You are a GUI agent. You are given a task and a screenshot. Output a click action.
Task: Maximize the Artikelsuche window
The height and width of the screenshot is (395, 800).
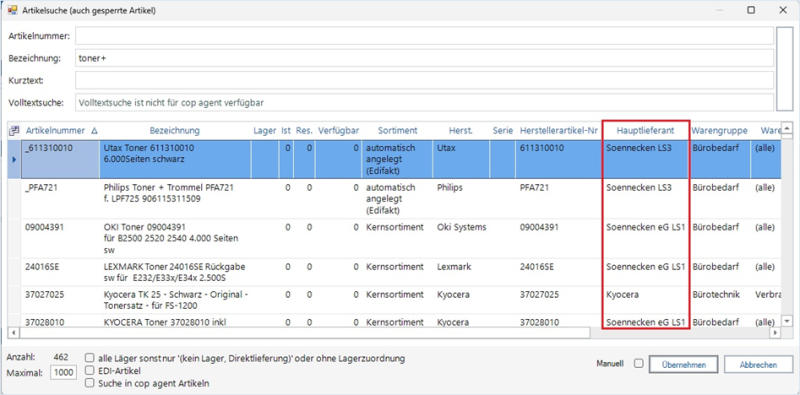(751, 10)
